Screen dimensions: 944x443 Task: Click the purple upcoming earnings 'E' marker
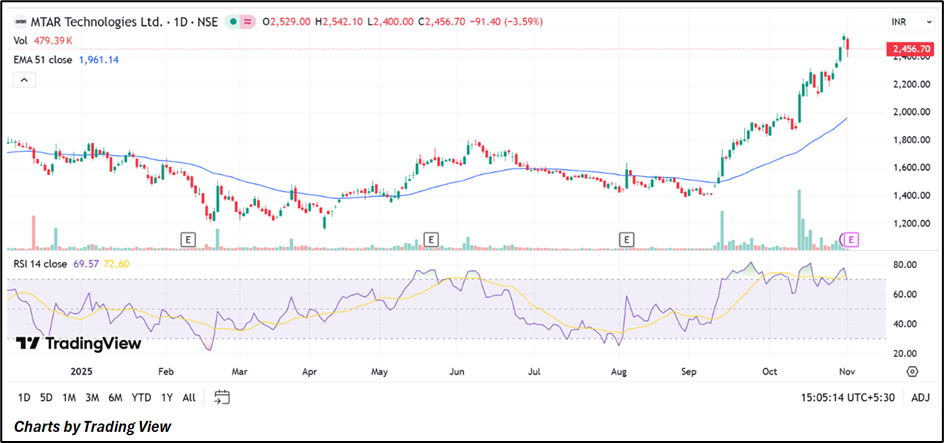[x=852, y=239]
